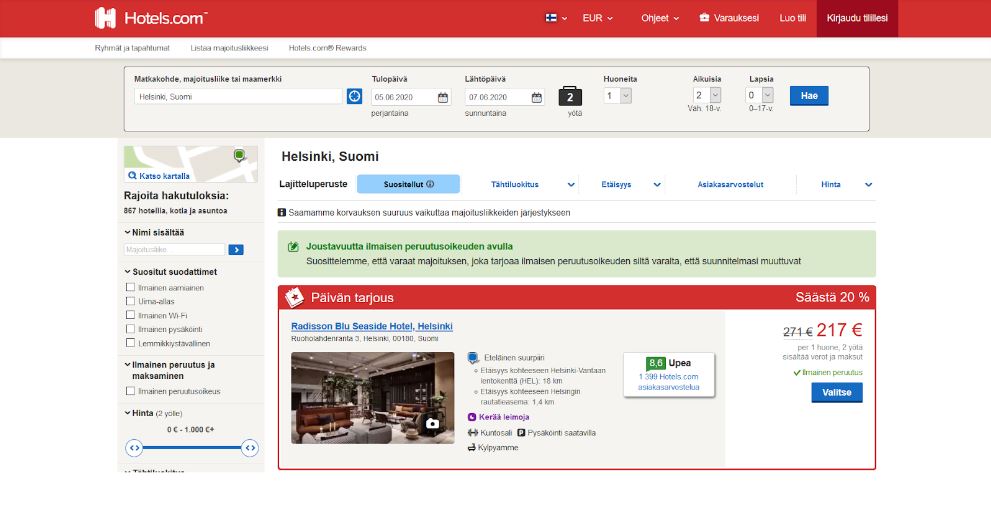Click the Hae search button
The height and width of the screenshot is (513, 991).
point(809,96)
